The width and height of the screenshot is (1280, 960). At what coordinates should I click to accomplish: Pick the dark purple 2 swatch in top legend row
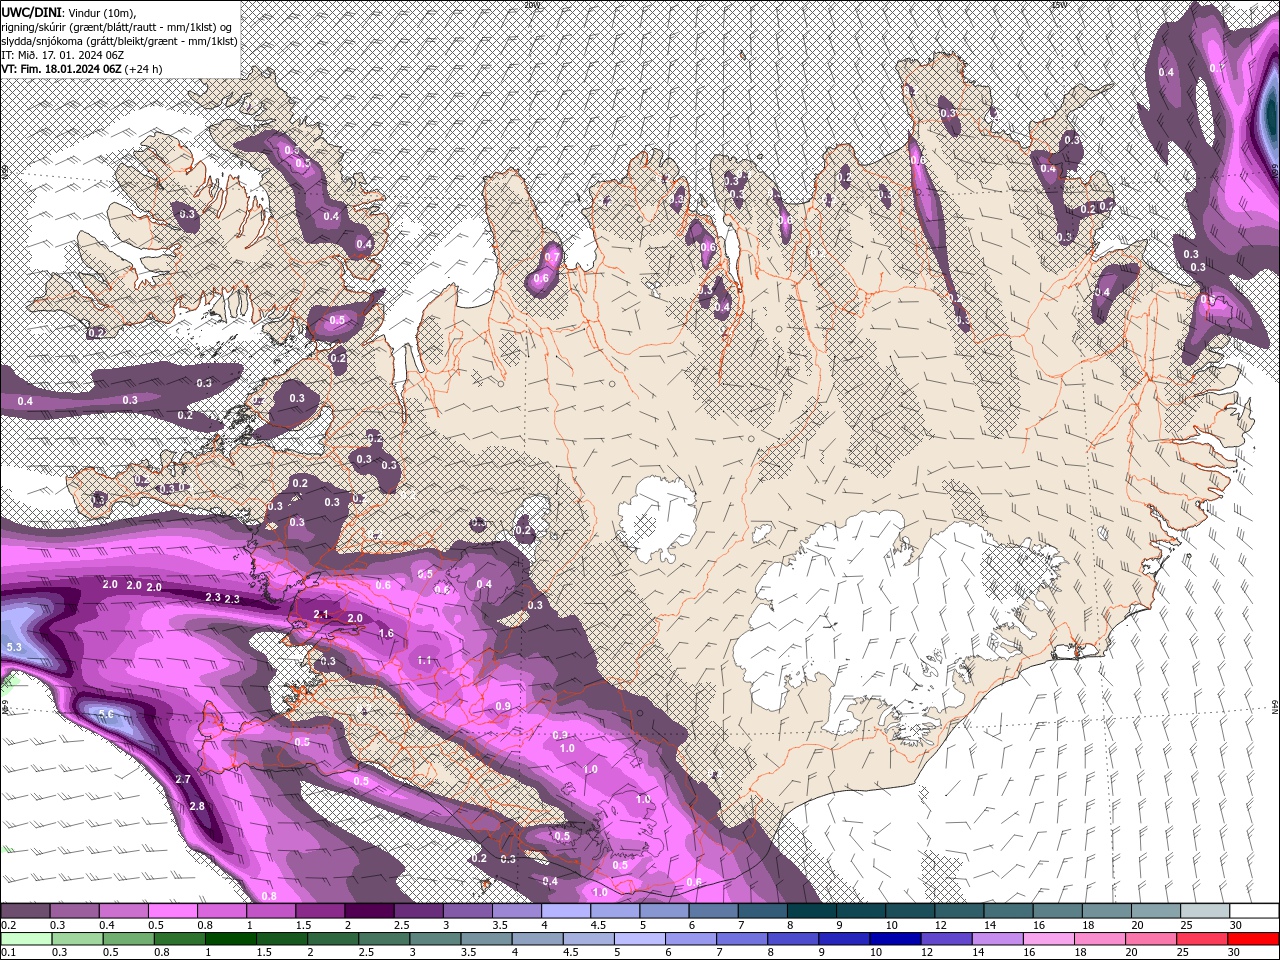coord(369,911)
